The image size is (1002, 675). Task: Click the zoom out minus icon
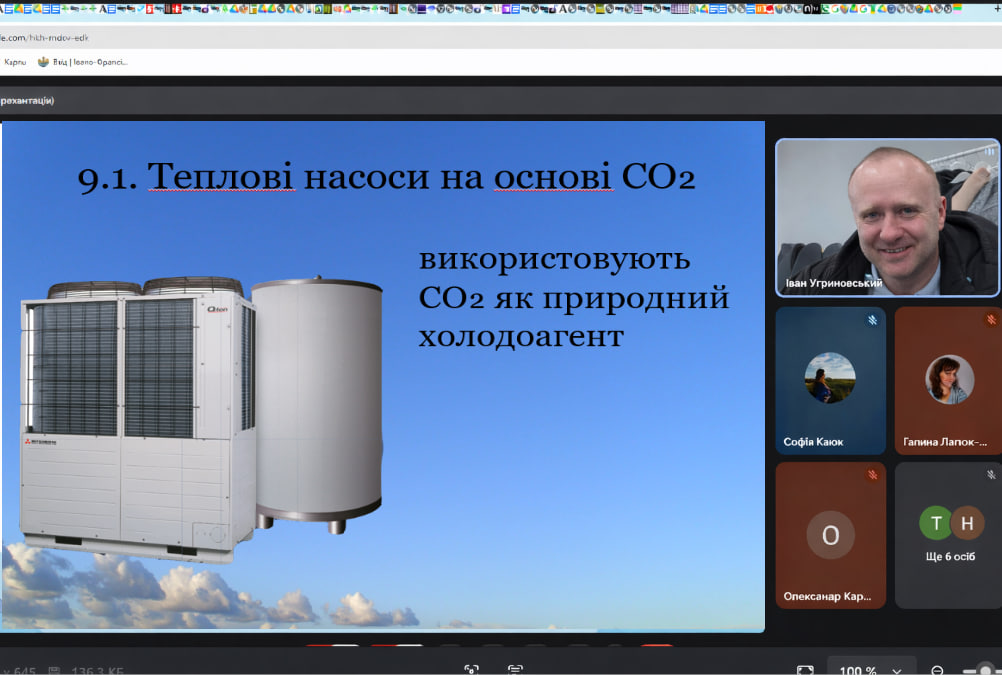click(x=937, y=670)
